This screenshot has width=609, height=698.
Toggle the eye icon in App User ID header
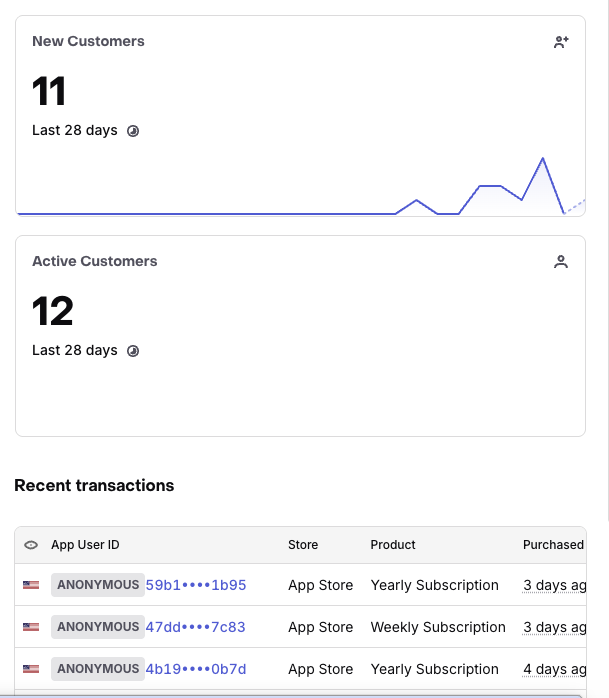coord(31,545)
